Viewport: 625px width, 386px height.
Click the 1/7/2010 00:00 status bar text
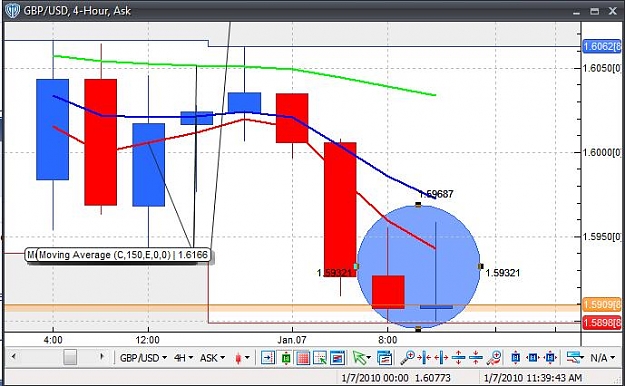[375, 378]
